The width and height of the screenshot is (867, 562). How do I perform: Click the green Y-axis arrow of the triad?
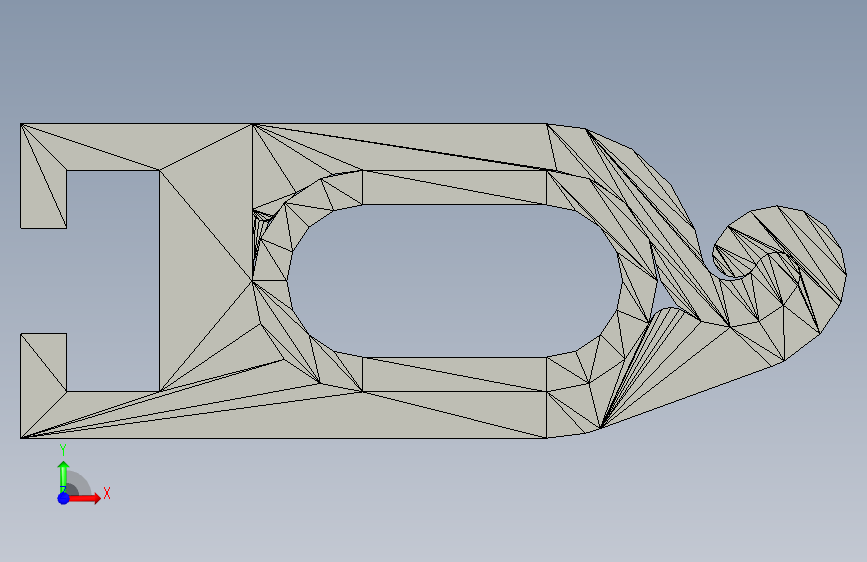63,476
